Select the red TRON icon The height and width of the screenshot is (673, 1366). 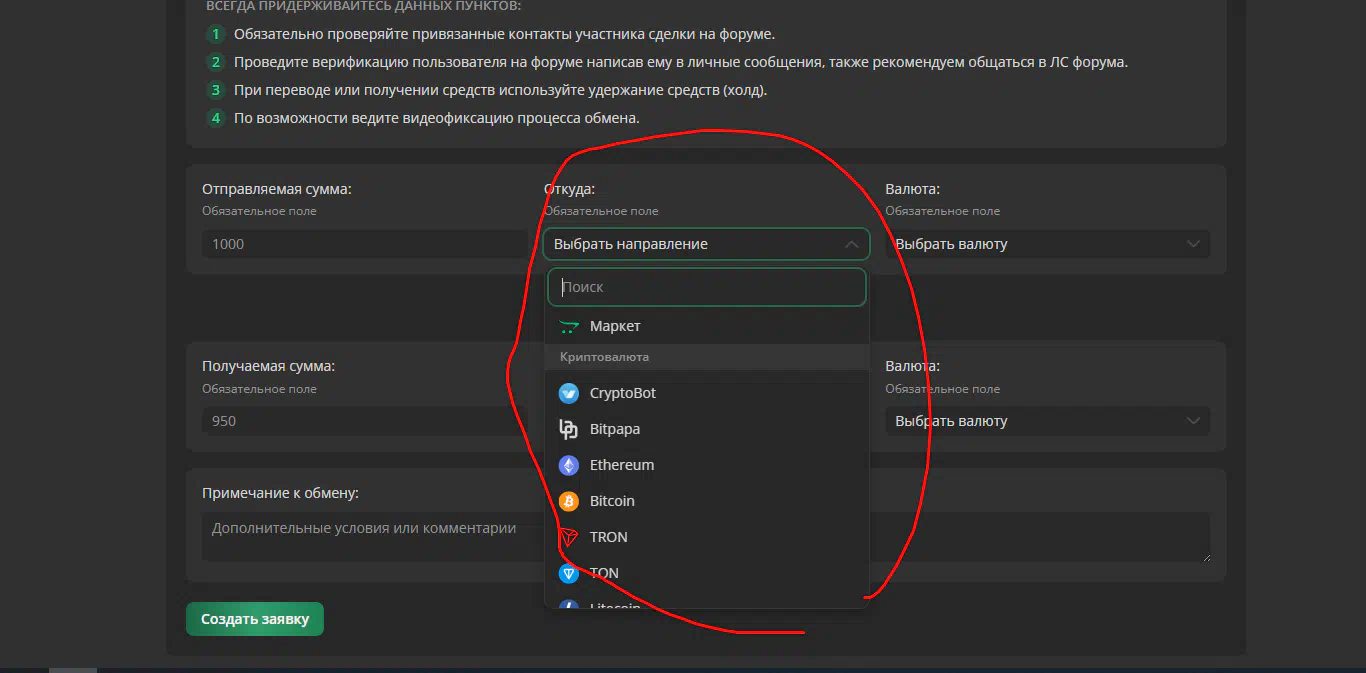pos(569,537)
